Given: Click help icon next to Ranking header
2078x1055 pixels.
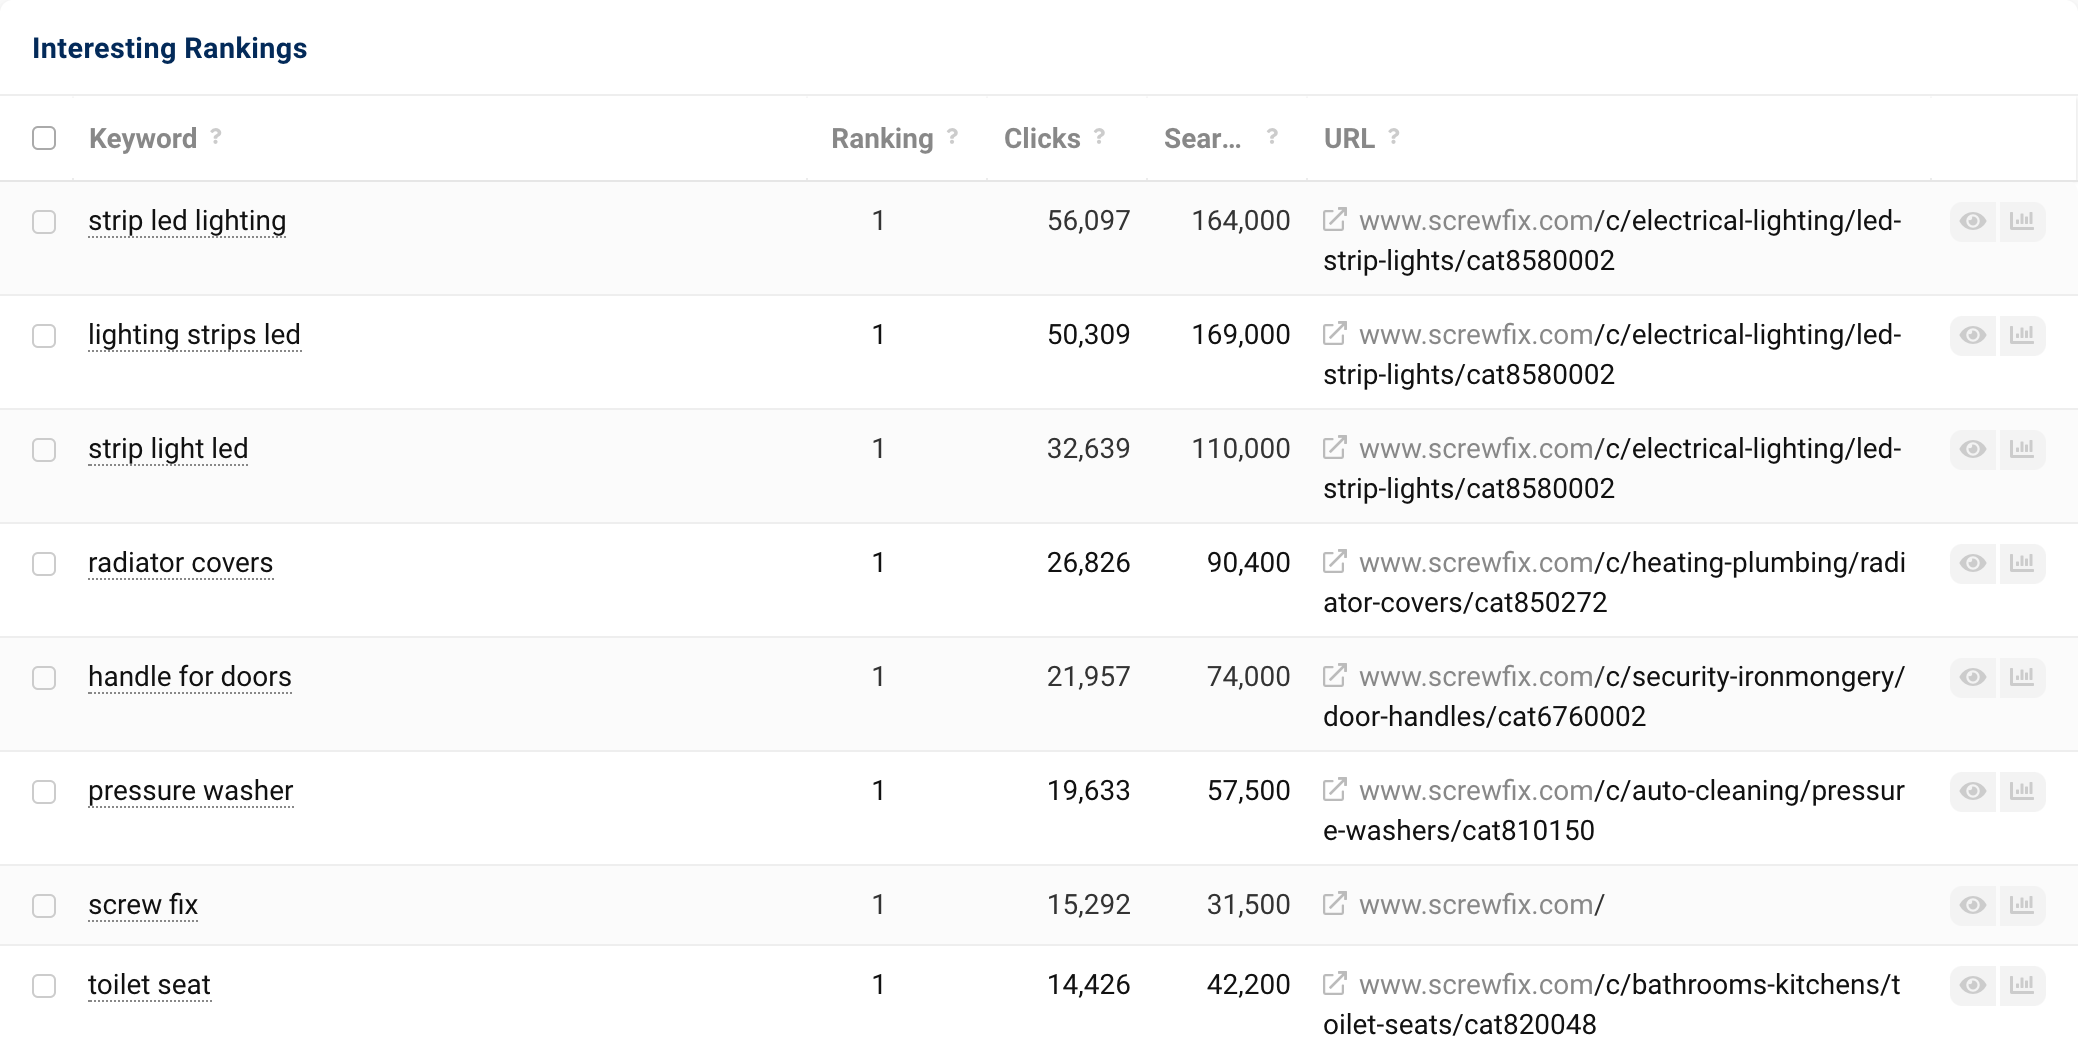Looking at the screenshot, I should click(x=953, y=136).
